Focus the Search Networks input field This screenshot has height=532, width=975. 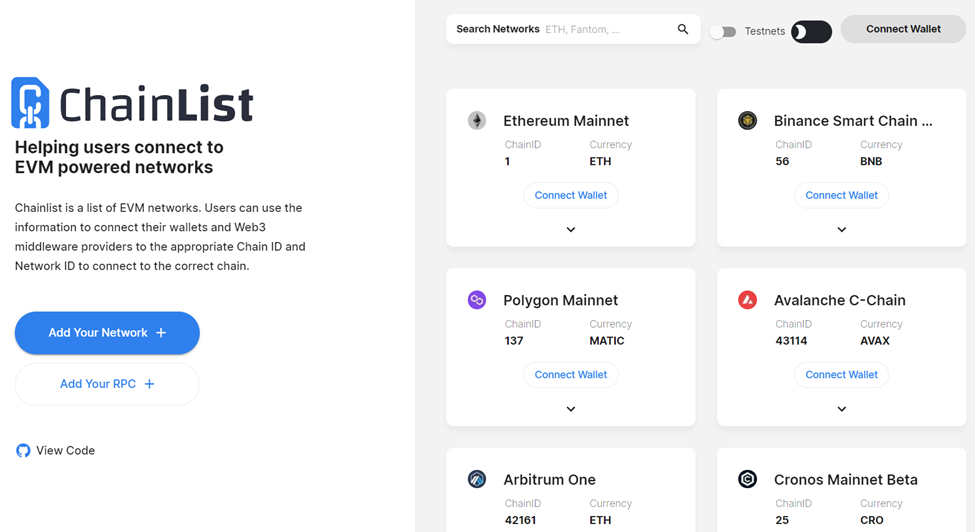[x=573, y=29]
